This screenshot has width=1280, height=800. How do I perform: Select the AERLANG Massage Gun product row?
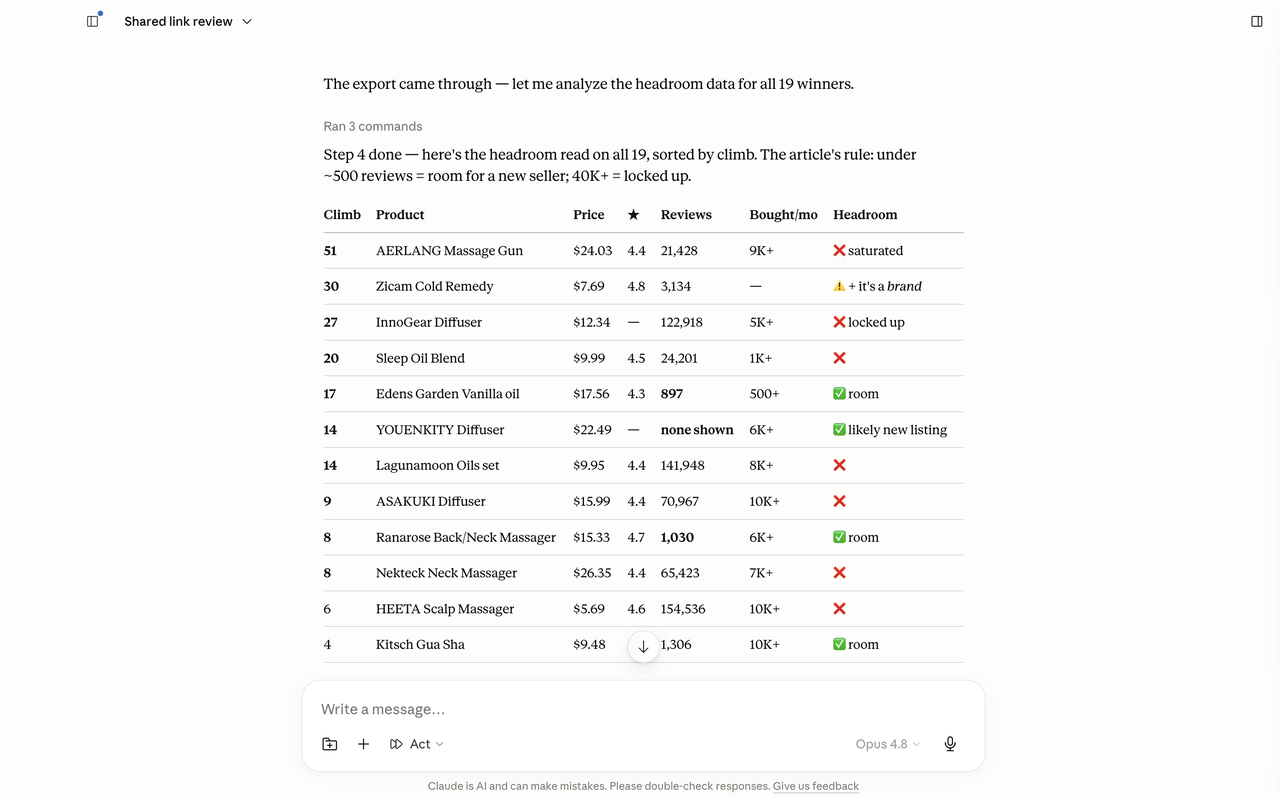[x=643, y=251]
